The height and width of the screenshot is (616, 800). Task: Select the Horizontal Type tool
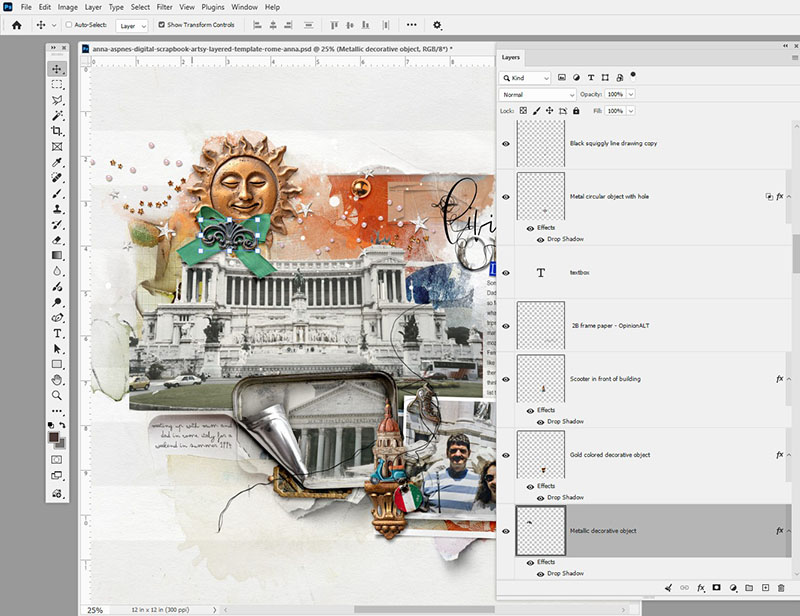pos(57,333)
